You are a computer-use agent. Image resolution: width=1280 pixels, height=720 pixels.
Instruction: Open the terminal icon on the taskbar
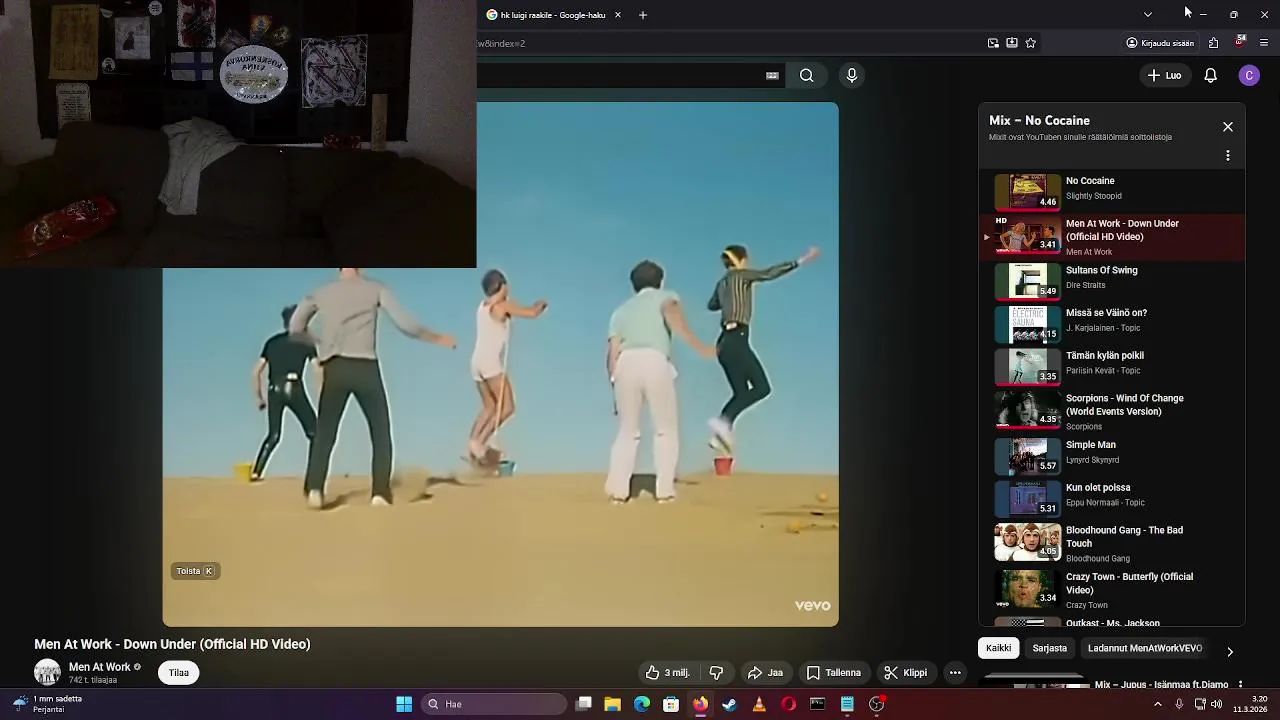817,704
